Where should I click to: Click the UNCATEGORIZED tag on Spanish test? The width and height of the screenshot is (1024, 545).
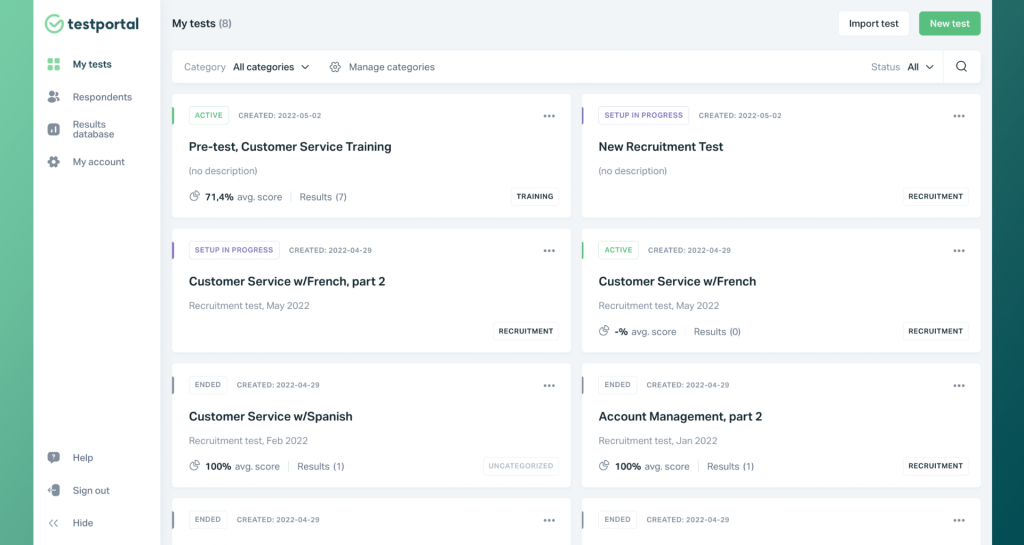(x=521, y=466)
